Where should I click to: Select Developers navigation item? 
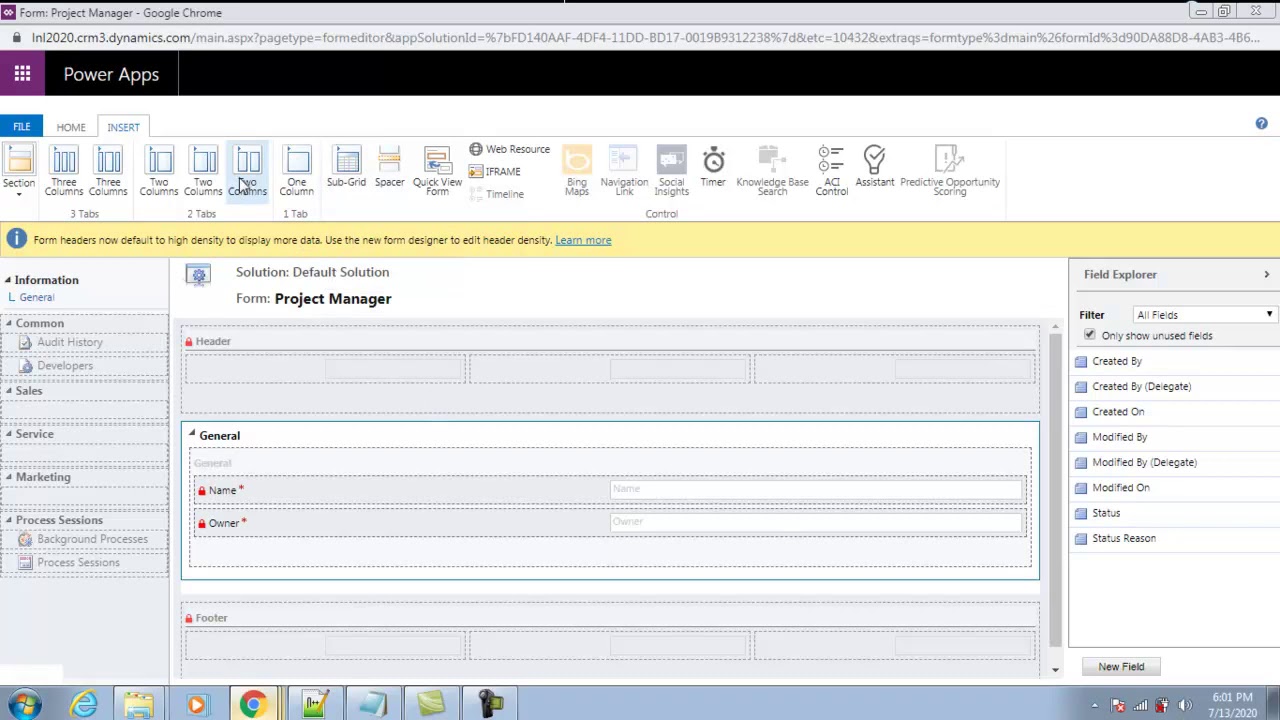(x=65, y=365)
